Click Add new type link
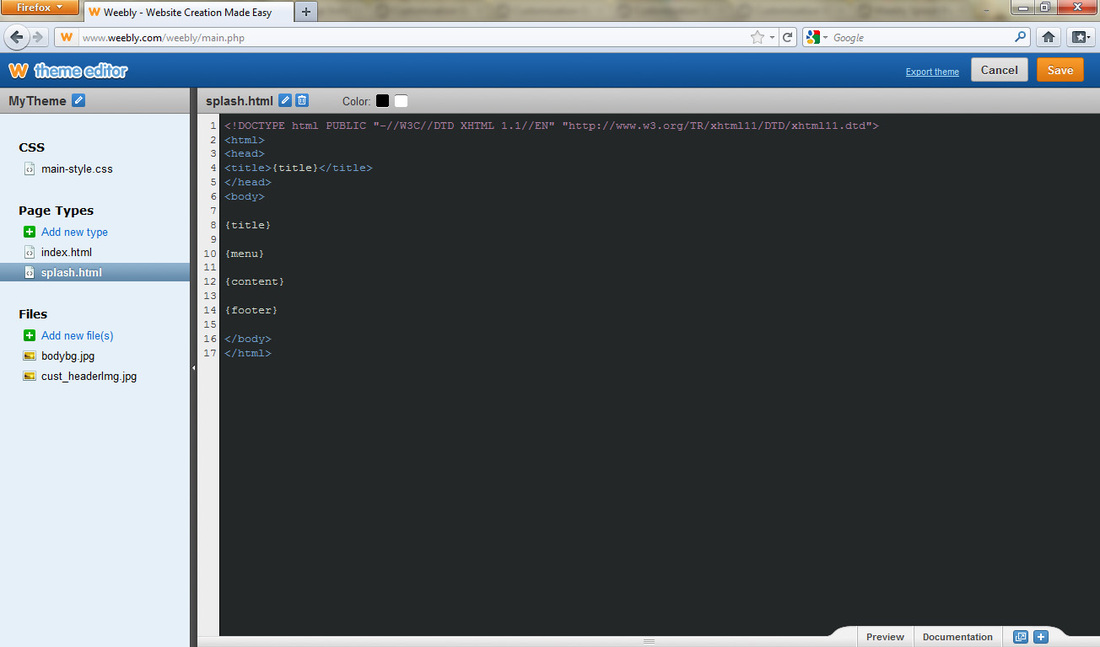The image size is (1100, 647). 74,232
